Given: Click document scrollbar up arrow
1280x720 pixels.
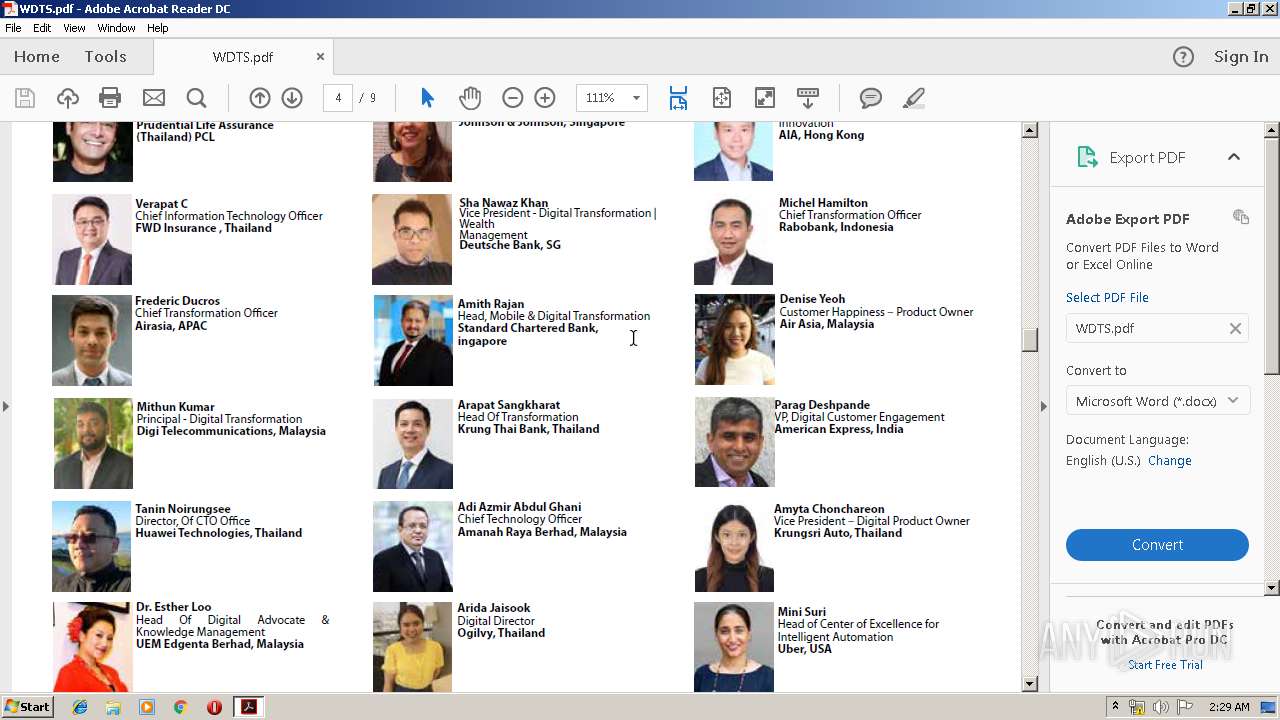Looking at the screenshot, I should pos(1030,131).
